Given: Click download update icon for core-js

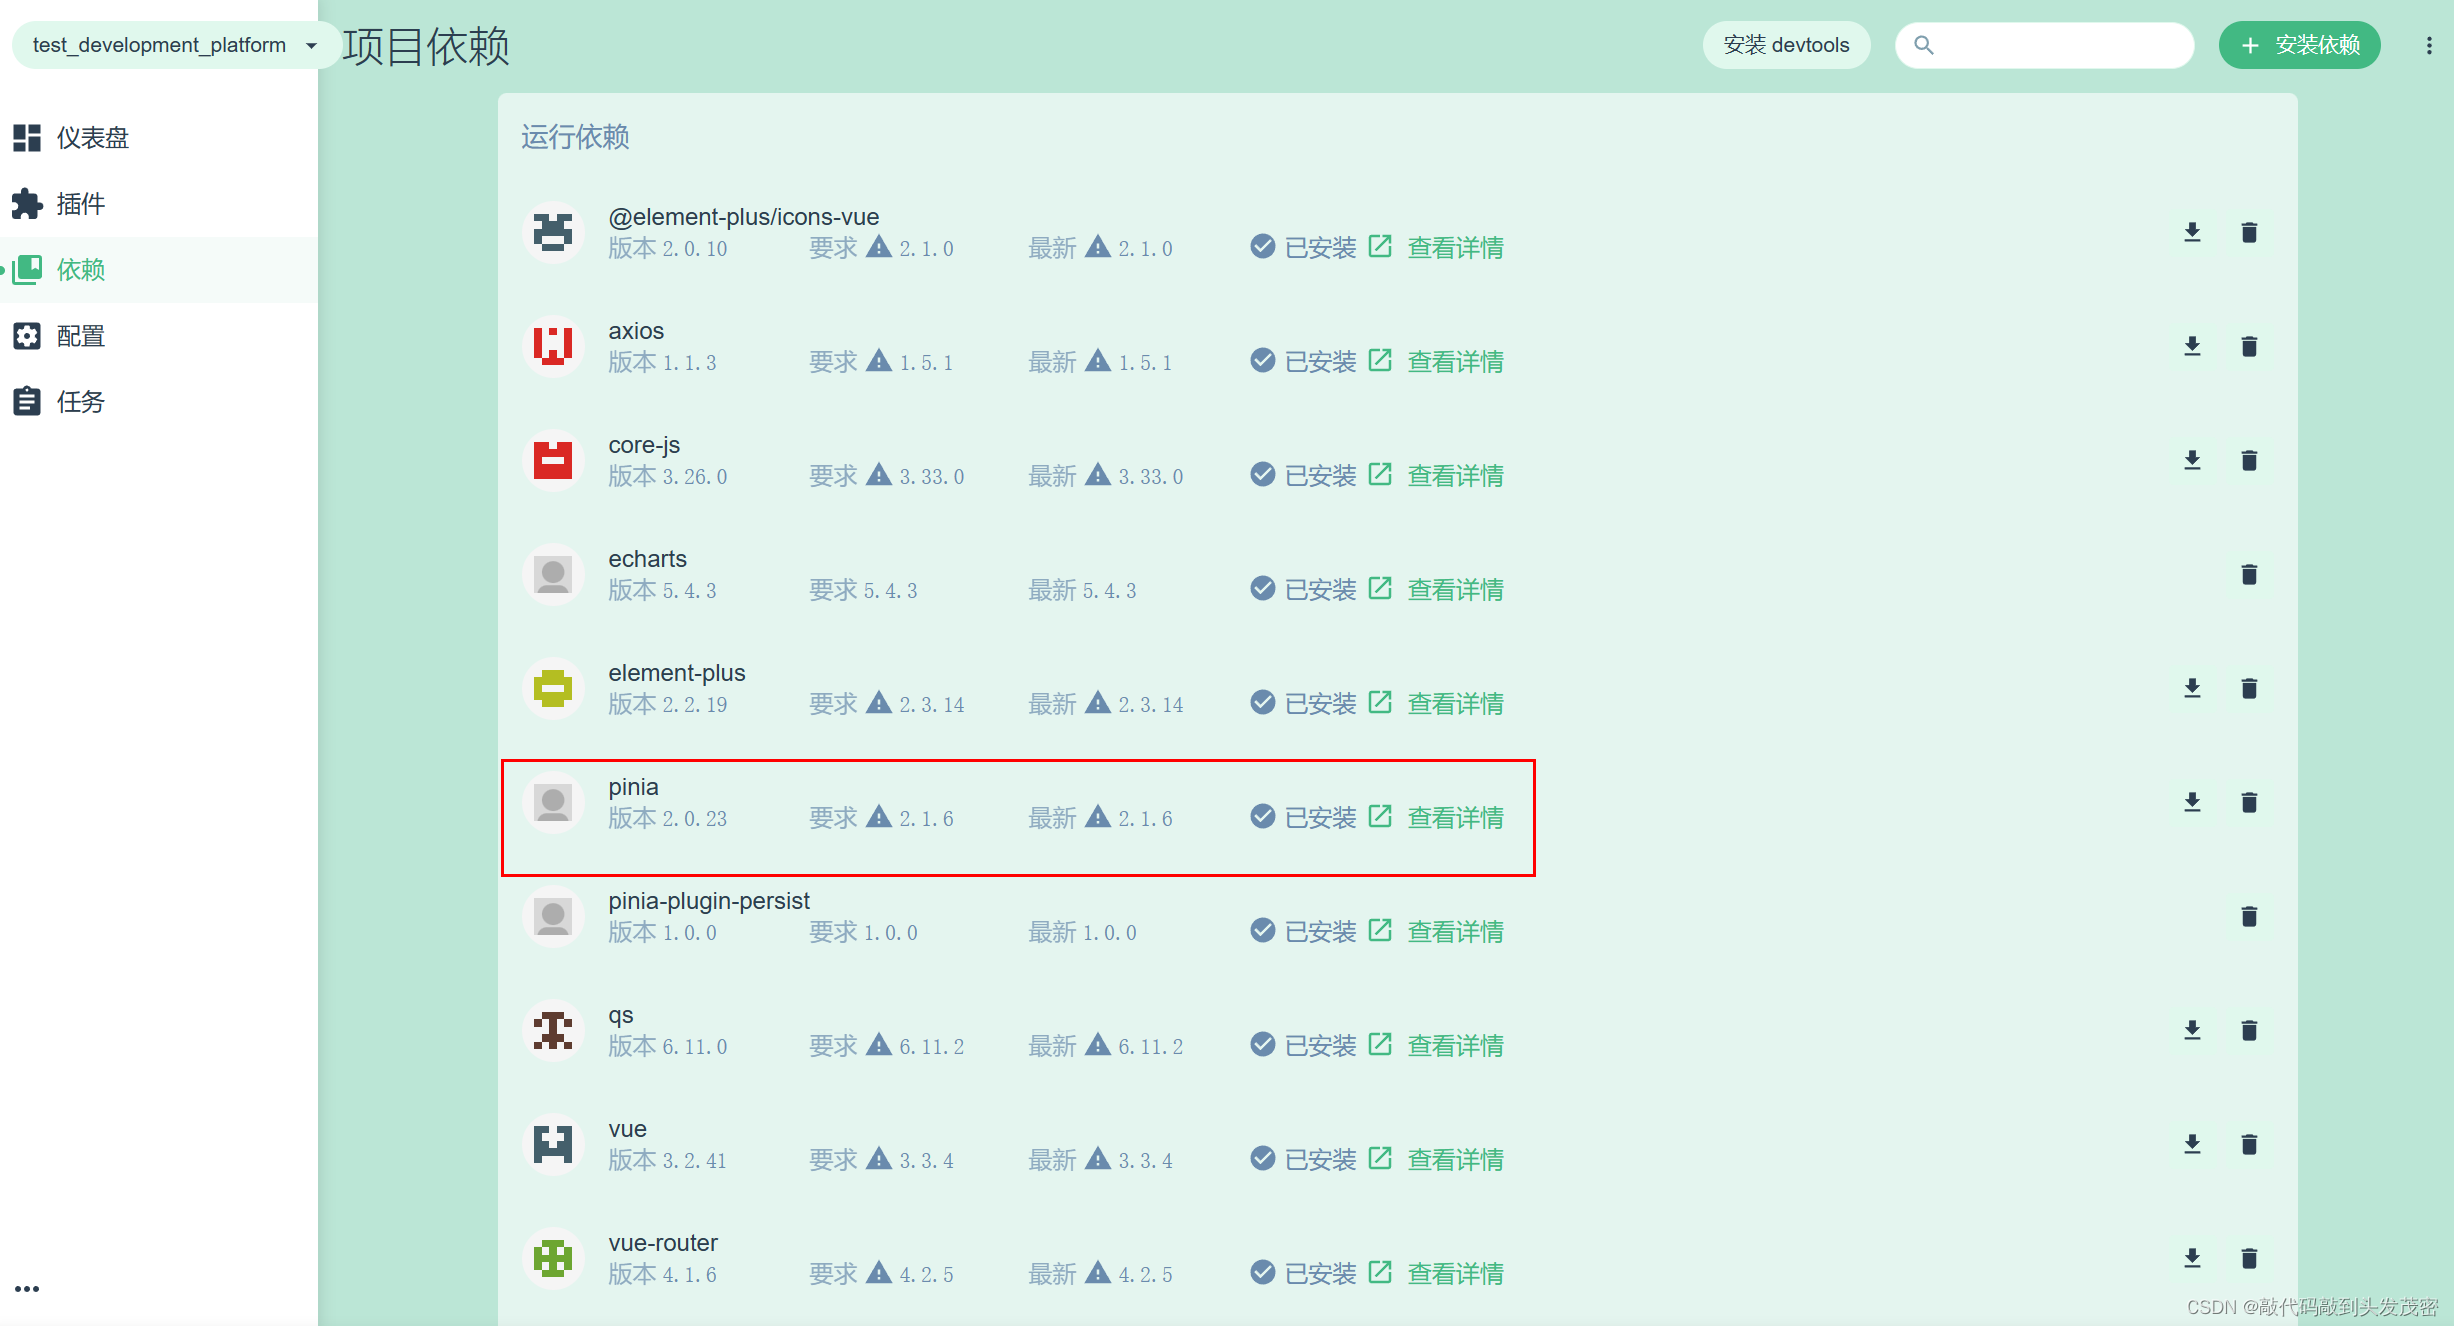Looking at the screenshot, I should [2192, 460].
